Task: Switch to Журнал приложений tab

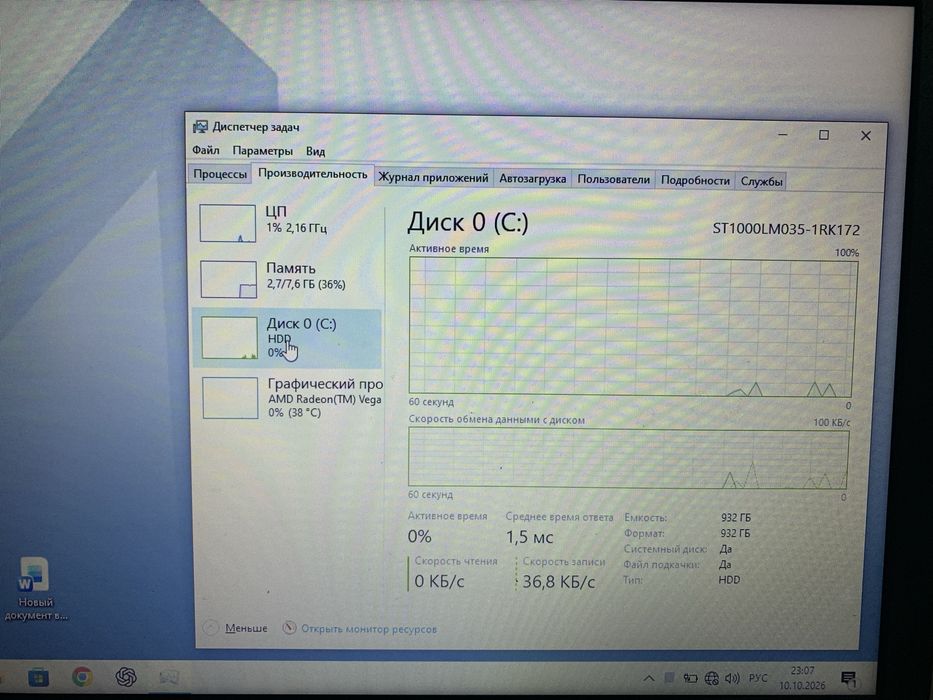Action: [433, 177]
